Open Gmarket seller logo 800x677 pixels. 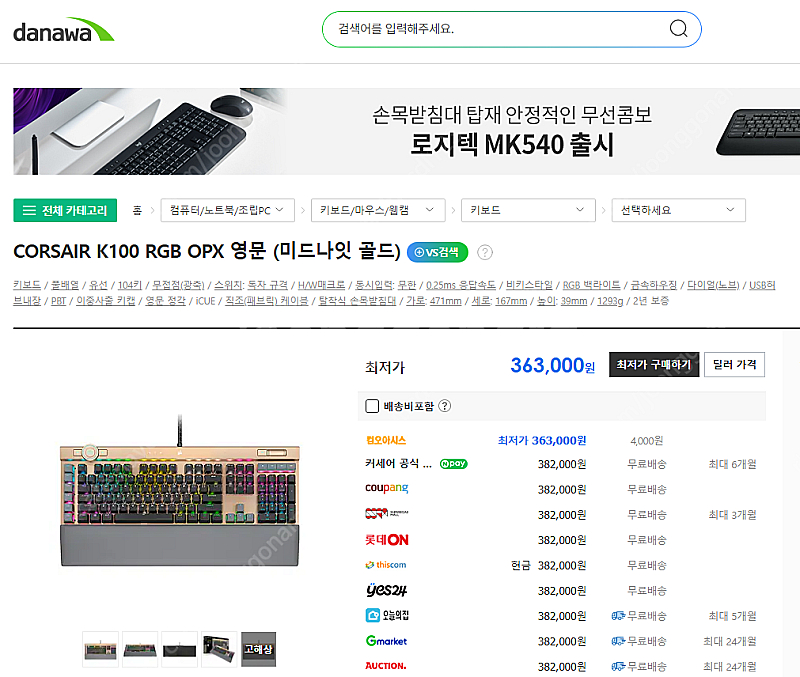386,641
